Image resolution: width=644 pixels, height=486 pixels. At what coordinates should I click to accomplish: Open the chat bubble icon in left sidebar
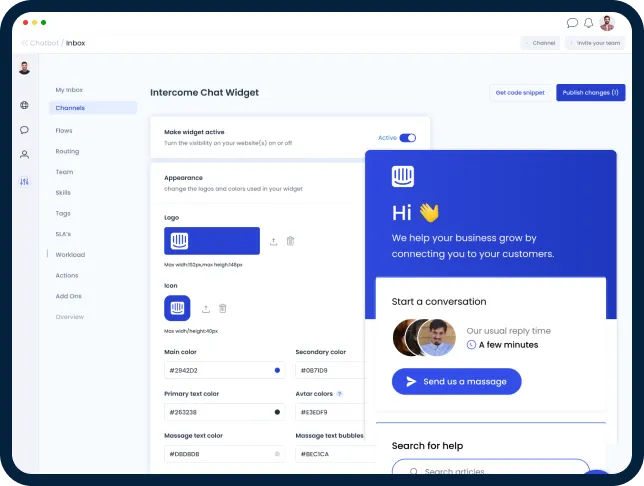24,130
